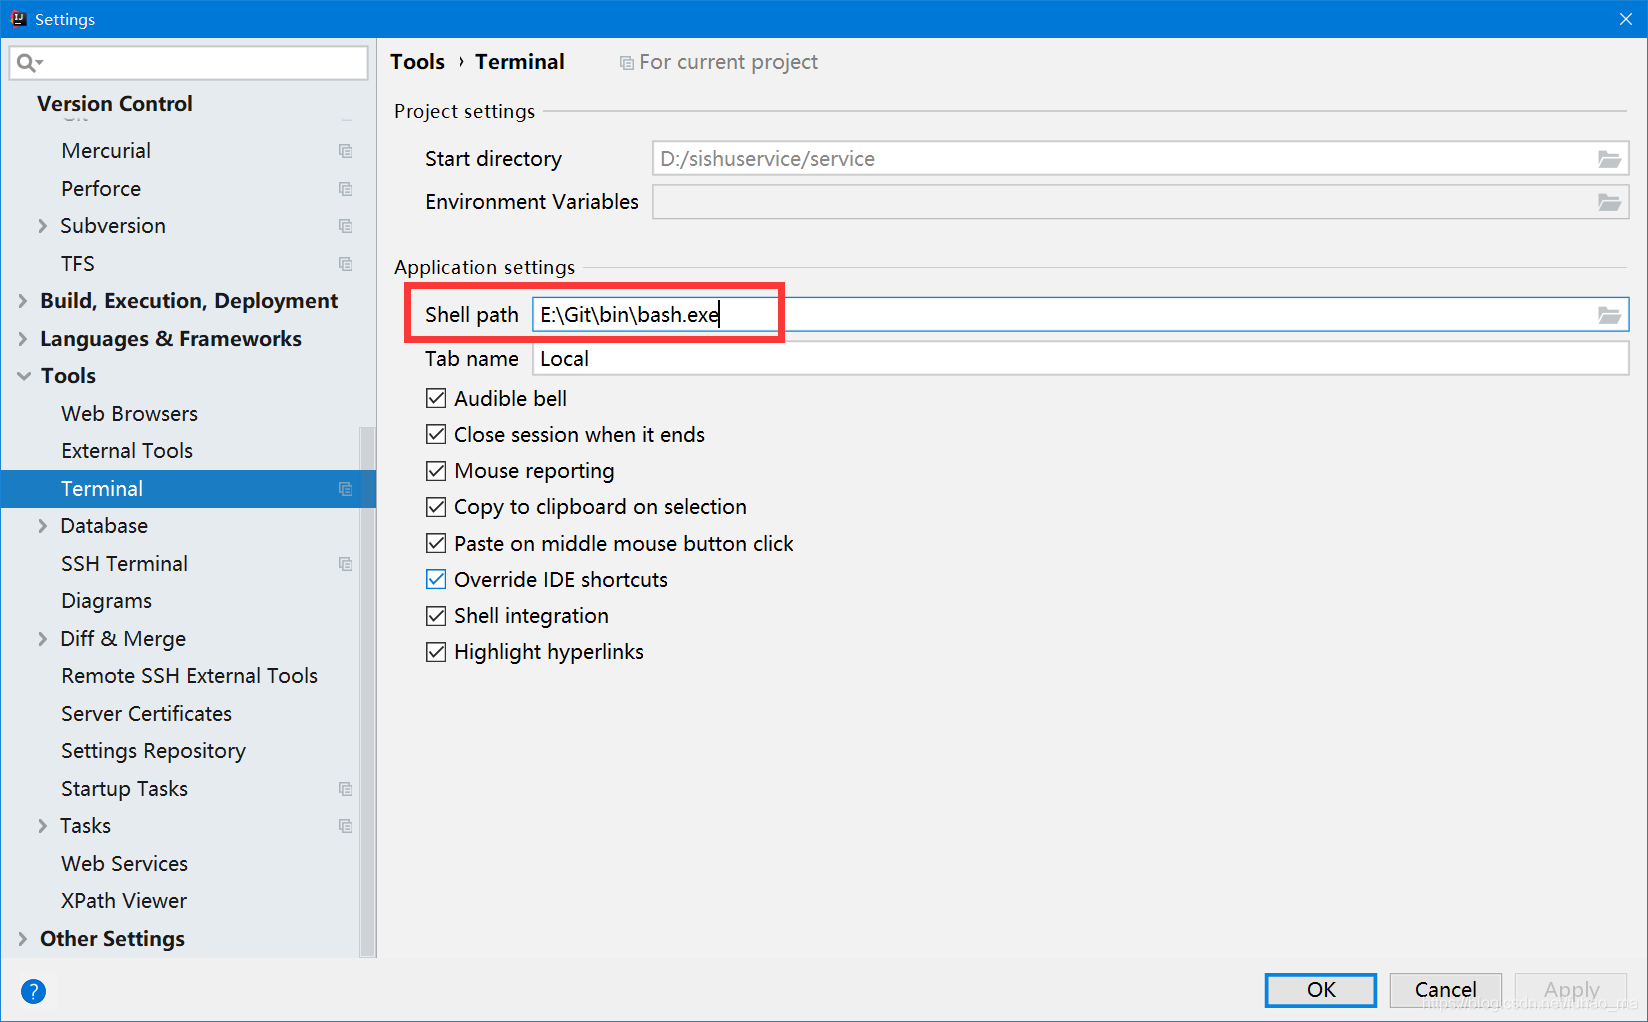Screen dimensions: 1648x1022
Task: Open help via question mark icon
Action: 33,991
